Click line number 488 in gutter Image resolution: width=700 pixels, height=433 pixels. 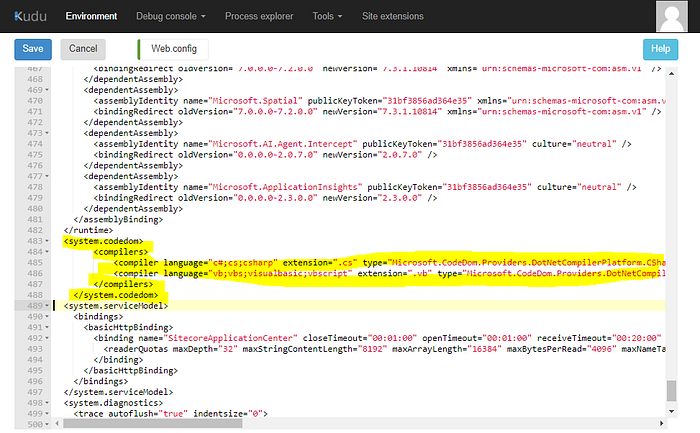(x=35, y=295)
